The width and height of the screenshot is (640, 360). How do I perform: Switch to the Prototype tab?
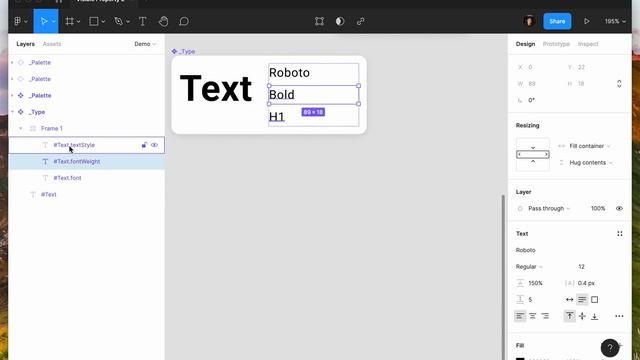click(556, 44)
